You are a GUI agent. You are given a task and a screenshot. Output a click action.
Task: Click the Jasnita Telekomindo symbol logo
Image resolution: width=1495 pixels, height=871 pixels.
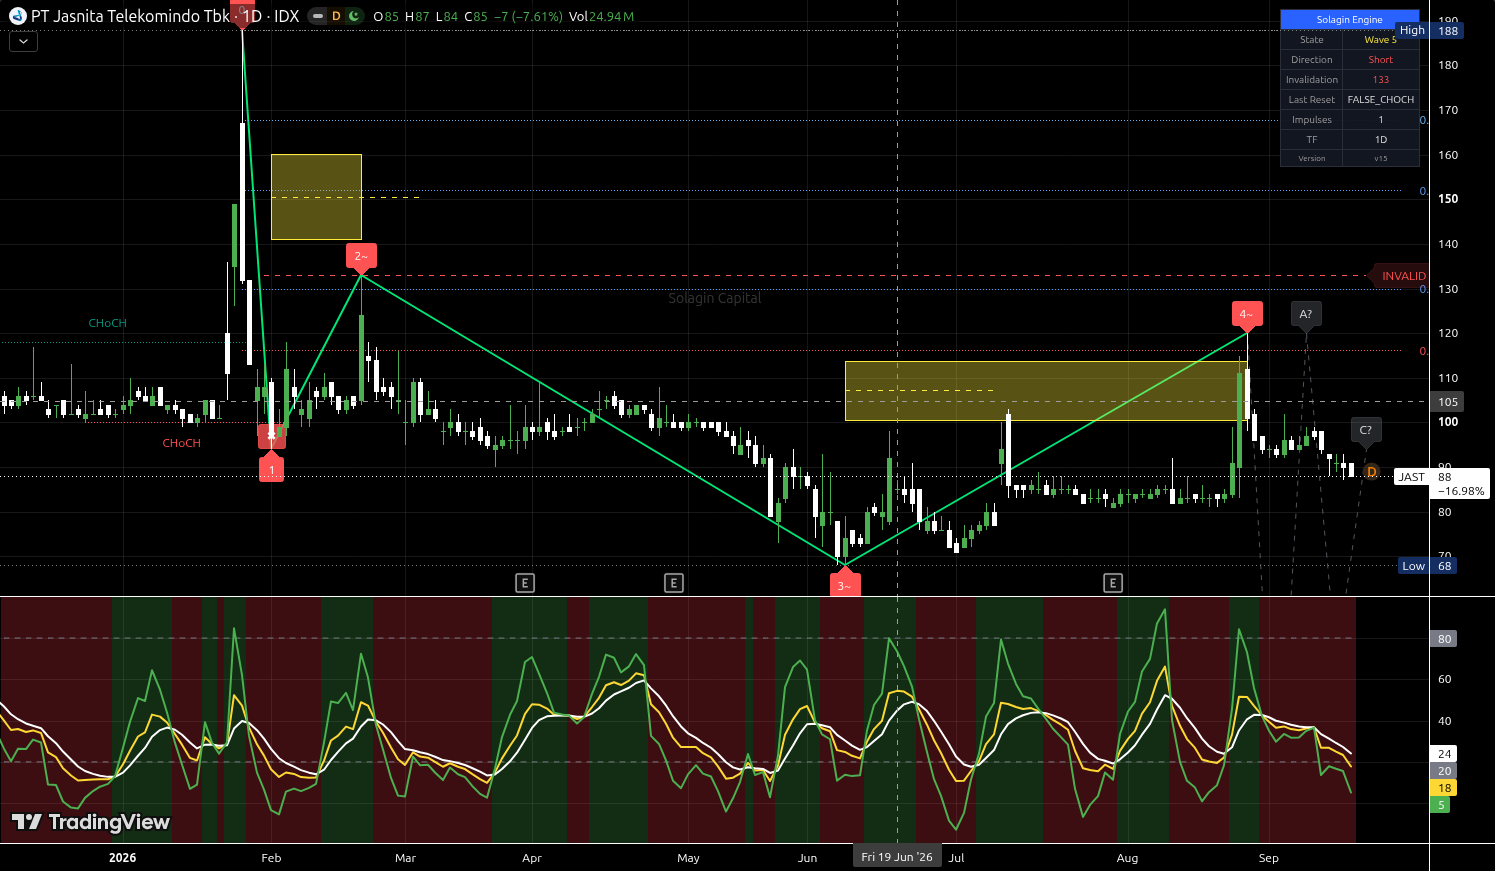click(x=17, y=16)
